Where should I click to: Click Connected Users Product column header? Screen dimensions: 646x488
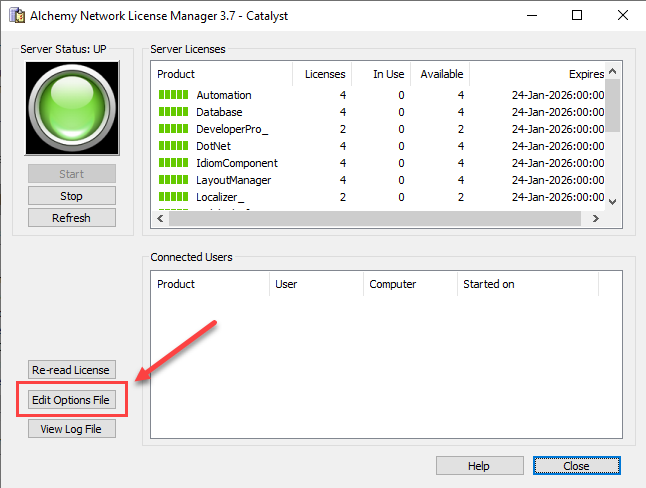pos(210,284)
